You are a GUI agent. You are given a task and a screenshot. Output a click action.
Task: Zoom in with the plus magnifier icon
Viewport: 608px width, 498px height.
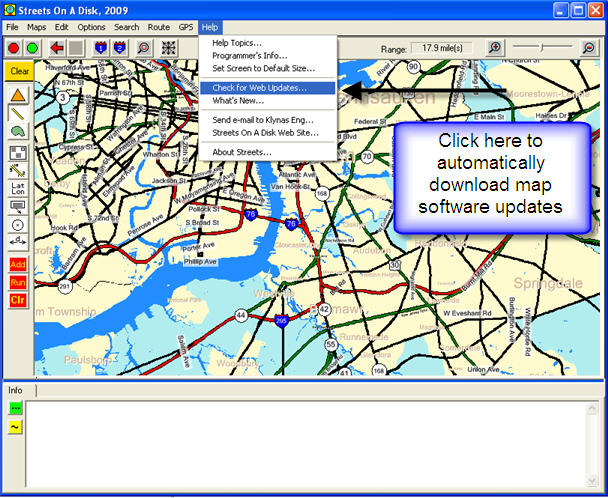click(495, 48)
